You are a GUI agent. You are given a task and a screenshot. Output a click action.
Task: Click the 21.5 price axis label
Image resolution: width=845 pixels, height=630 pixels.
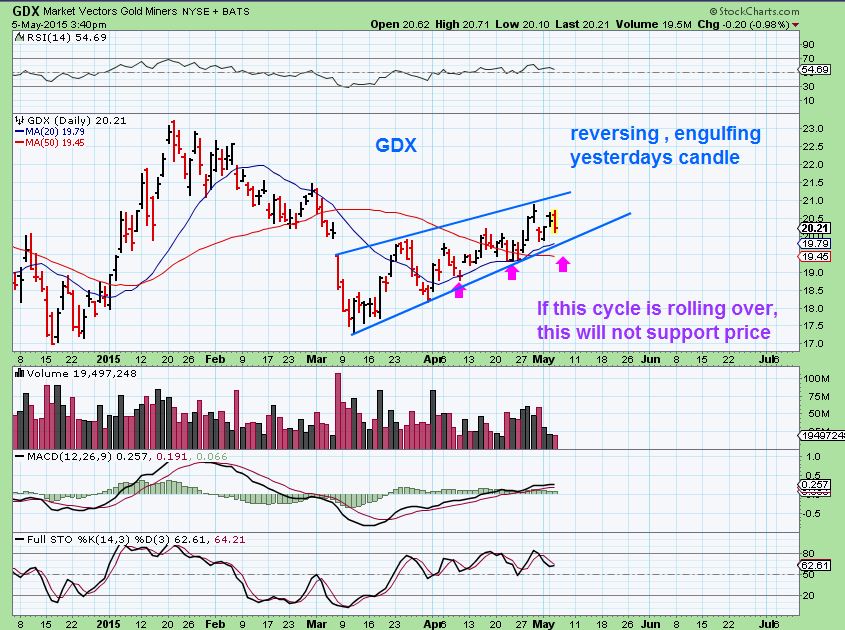tap(813, 183)
